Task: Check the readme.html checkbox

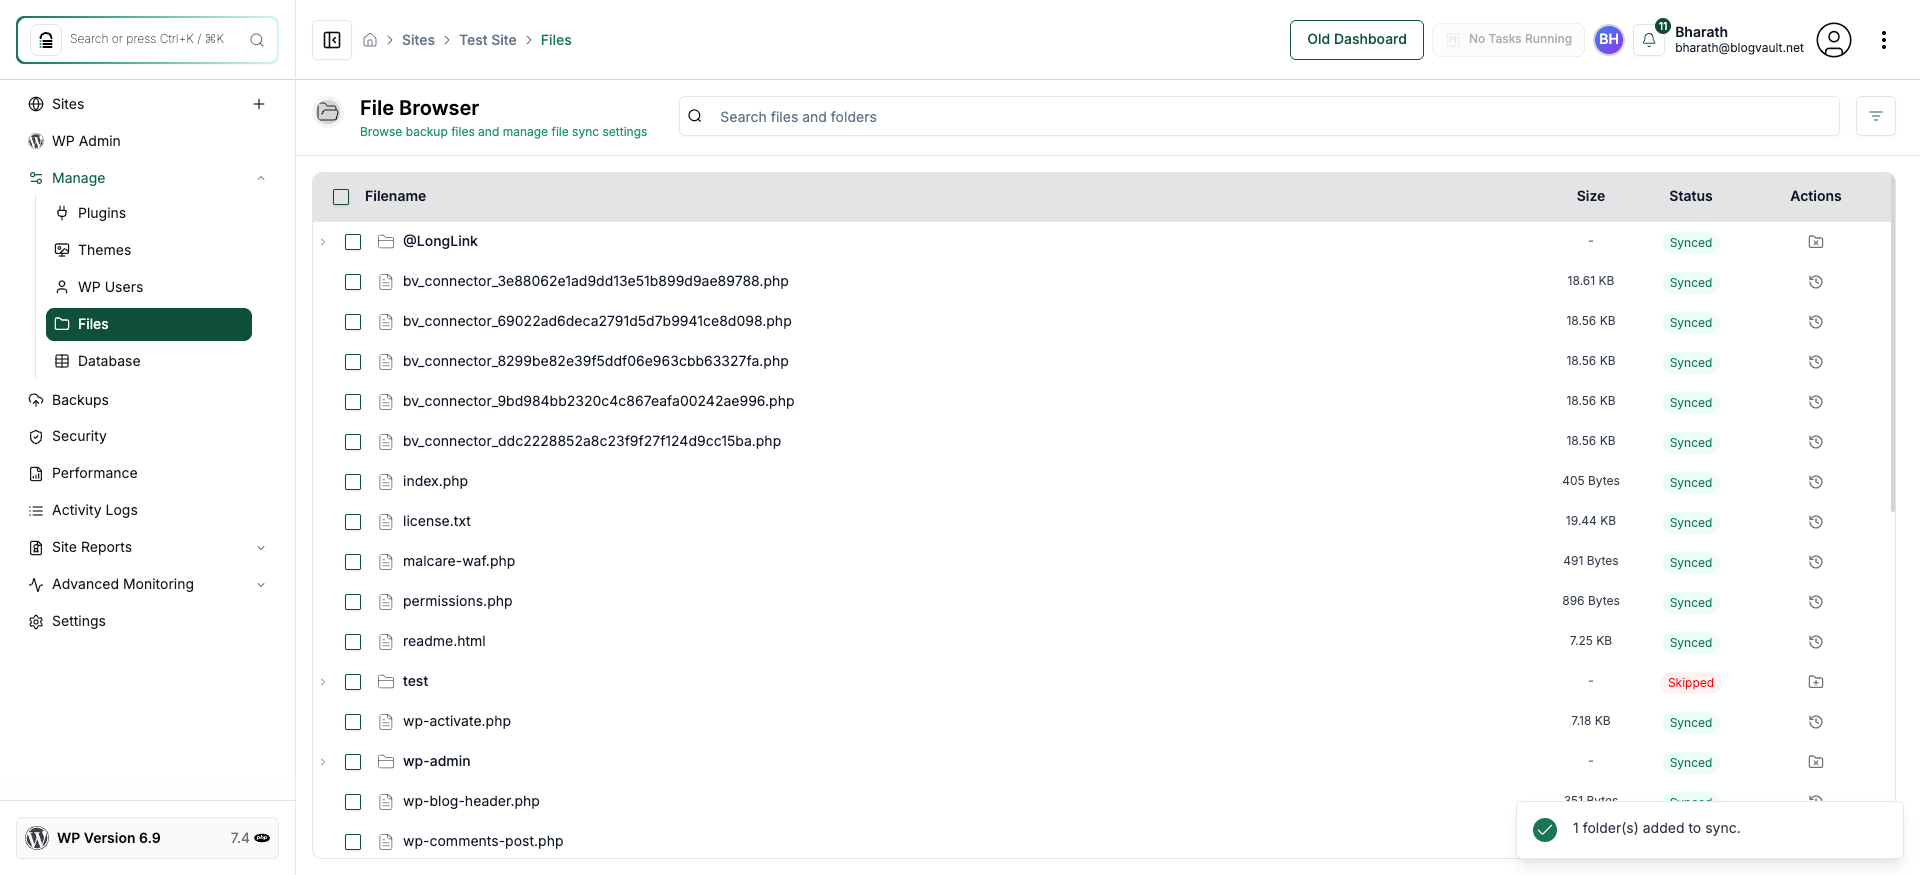Action: 353,642
